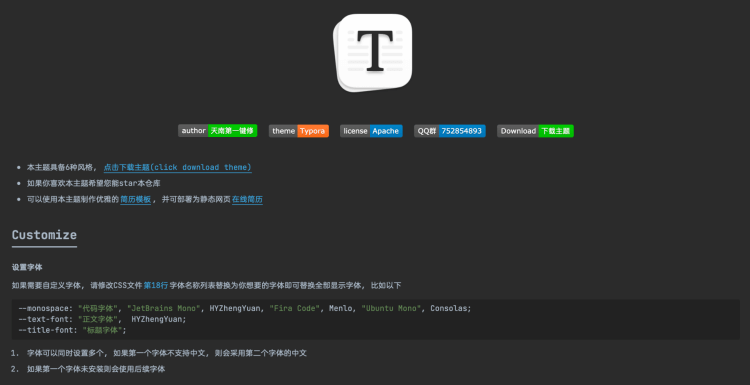Click the license Apache badge
The height and width of the screenshot is (385, 750).
click(371, 131)
